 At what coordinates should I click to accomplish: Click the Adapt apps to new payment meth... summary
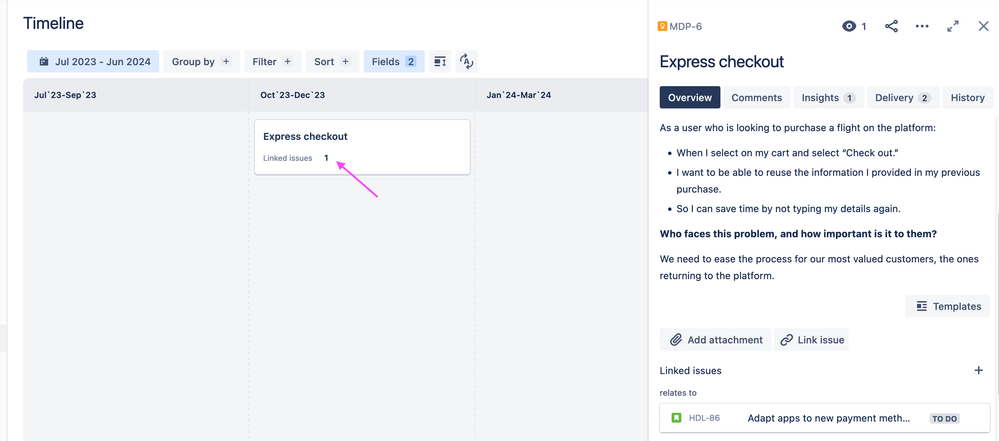coord(828,419)
